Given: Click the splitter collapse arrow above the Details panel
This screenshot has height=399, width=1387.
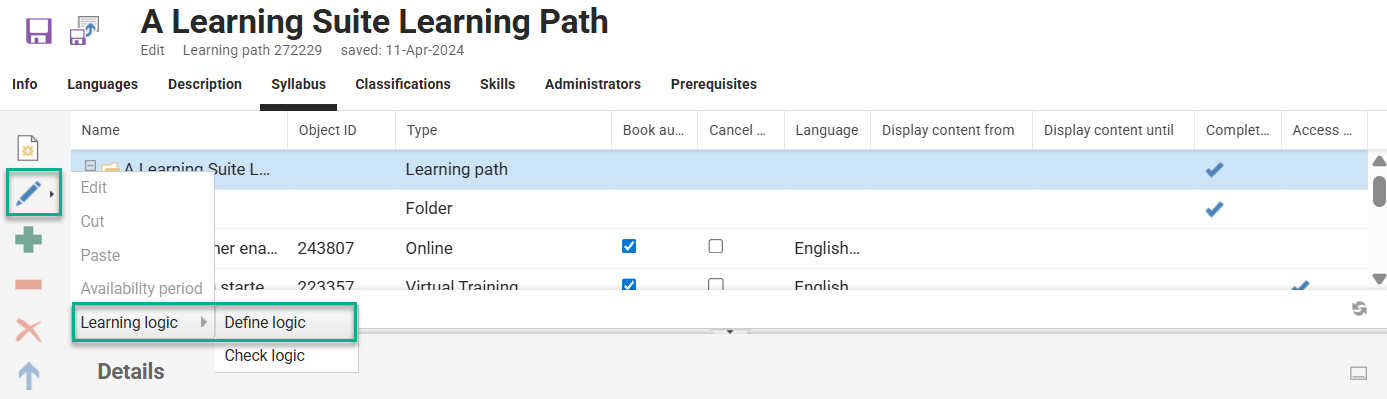Looking at the screenshot, I should [x=729, y=331].
